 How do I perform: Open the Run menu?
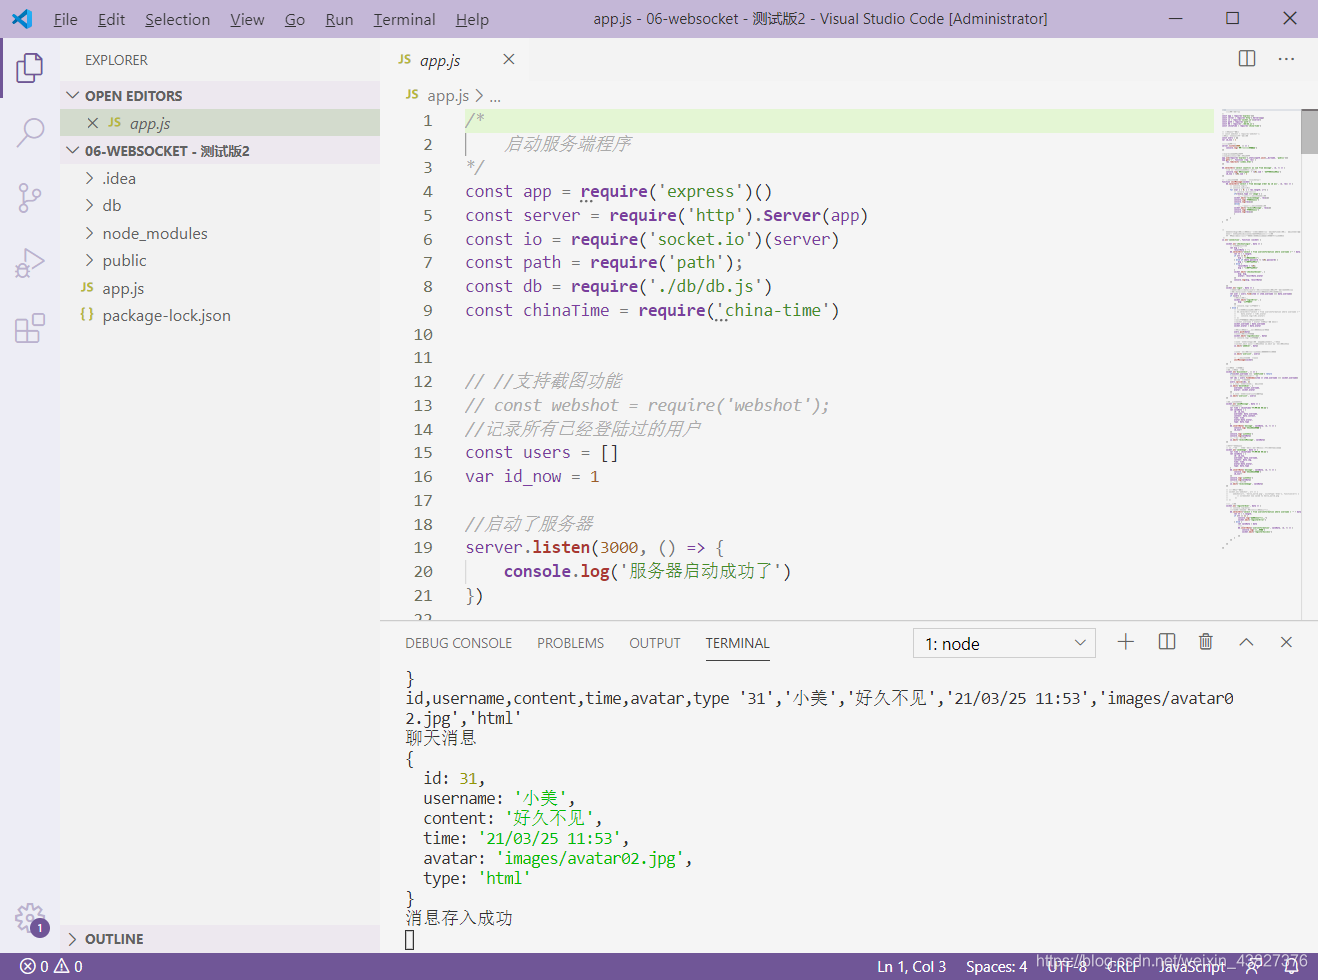click(339, 19)
